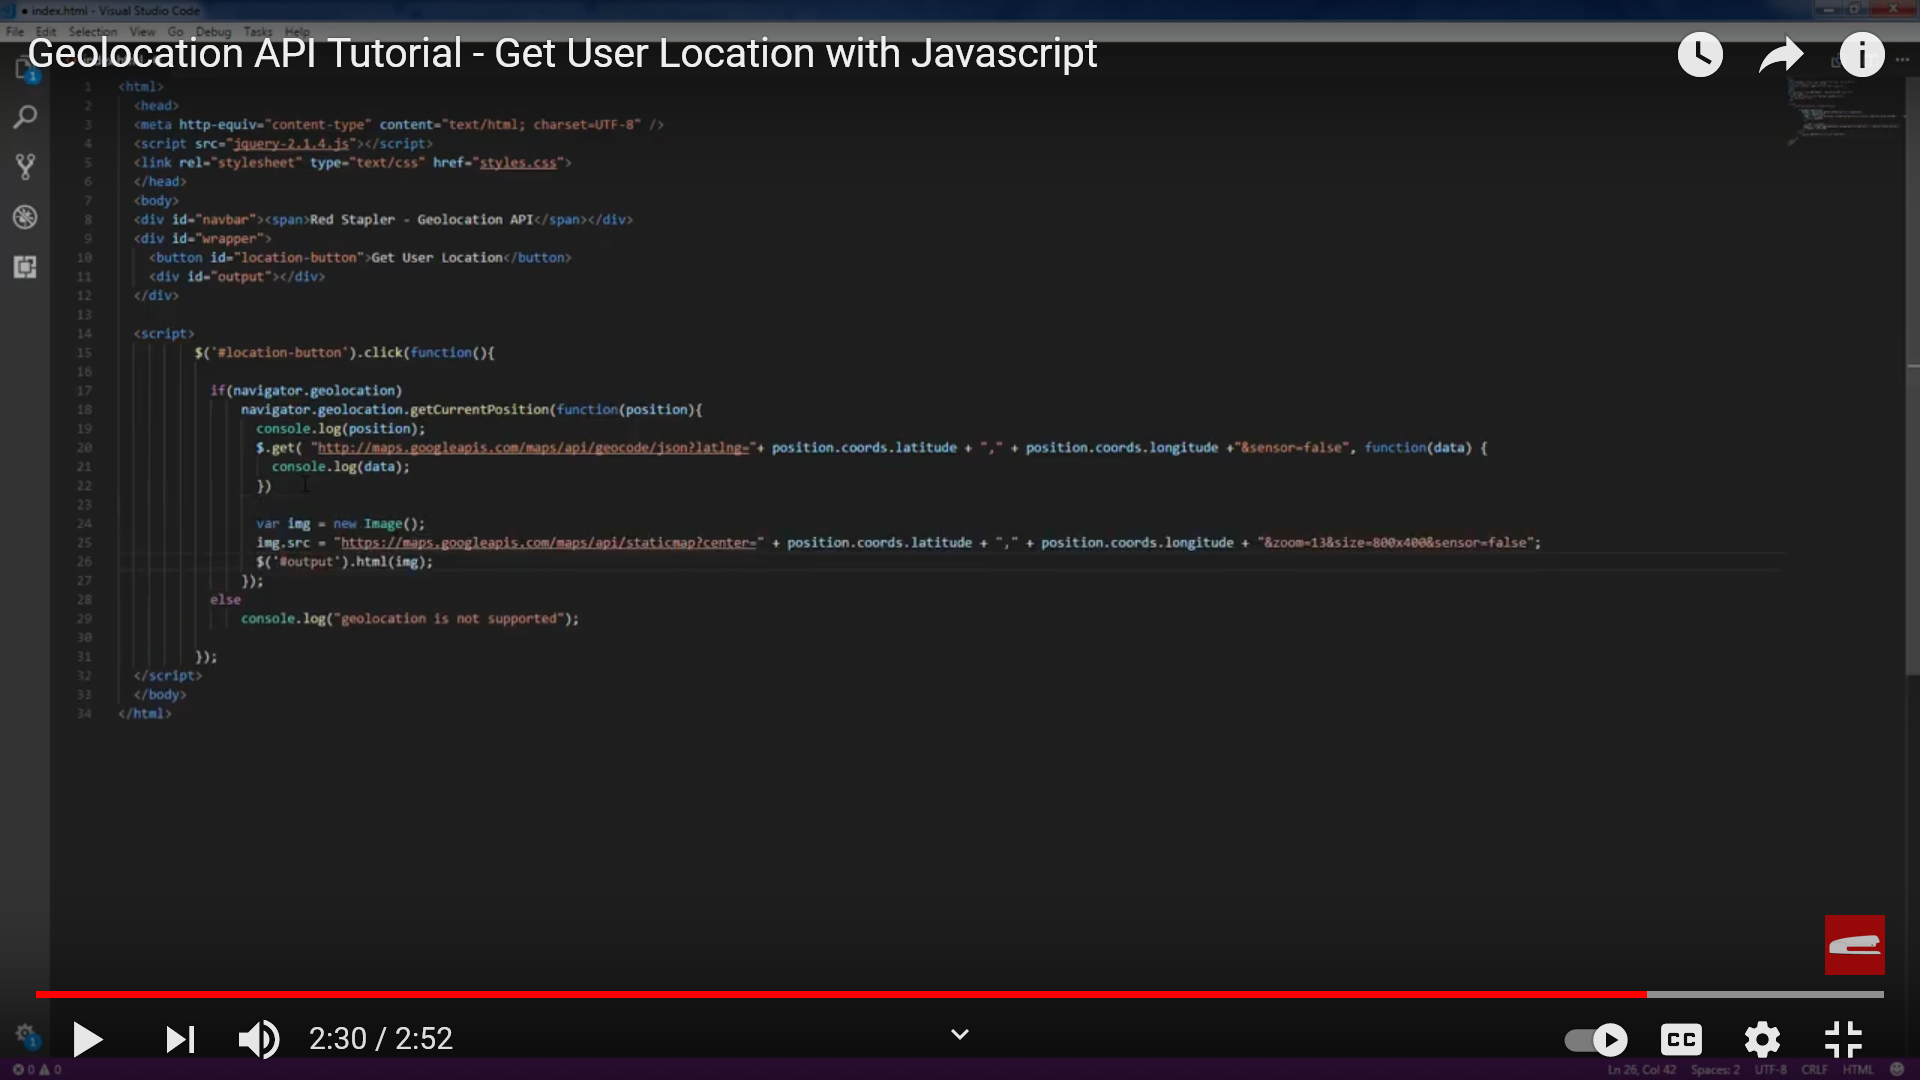1920x1080 pixels.
Task: Toggle closed captions CC button
Action: click(1681, 1039)
